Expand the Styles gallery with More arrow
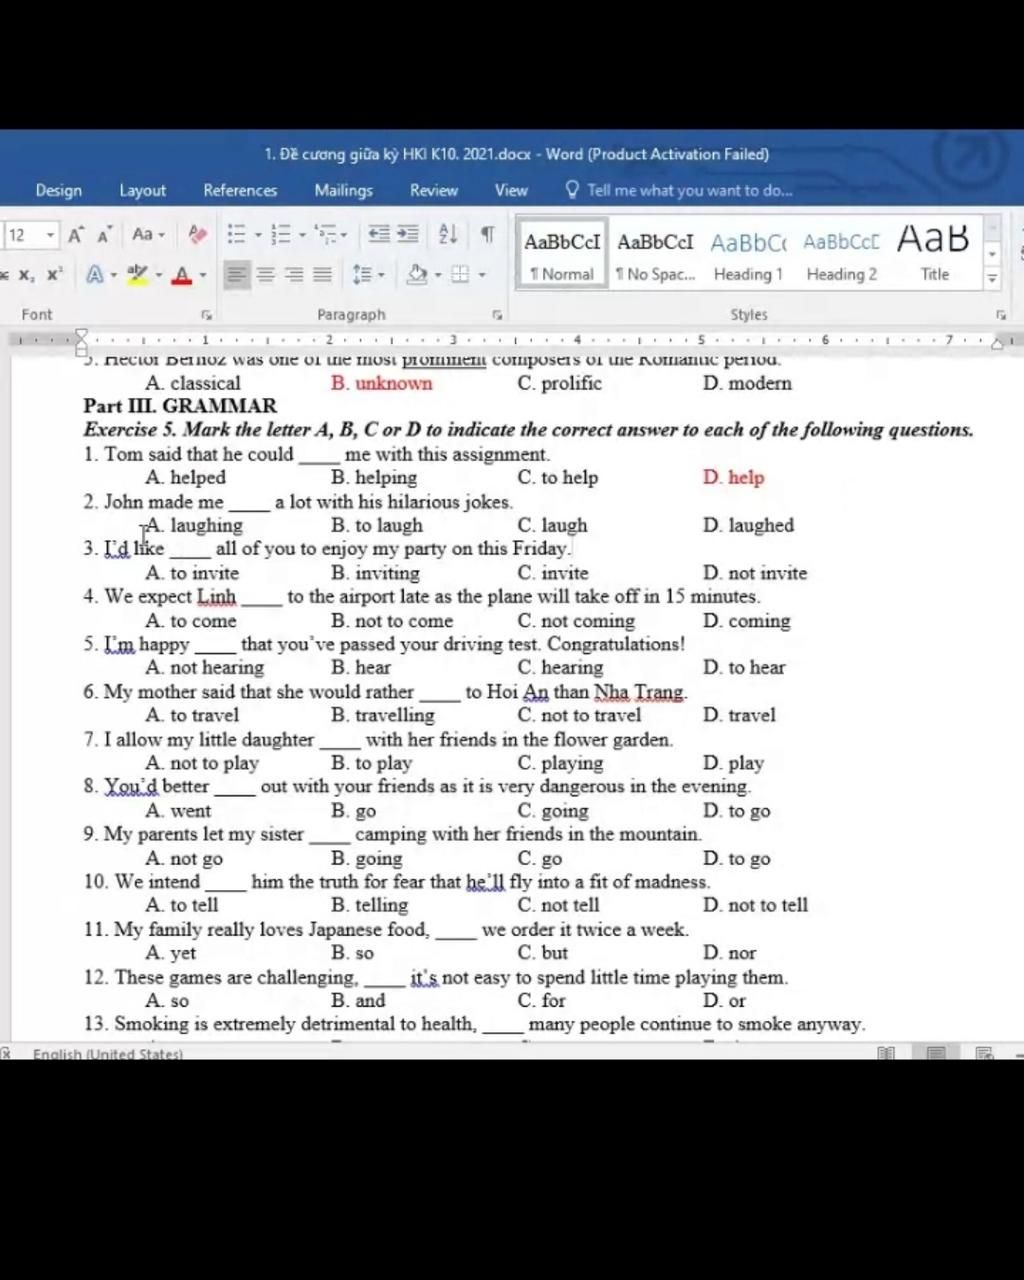 (x=992, y=279)
